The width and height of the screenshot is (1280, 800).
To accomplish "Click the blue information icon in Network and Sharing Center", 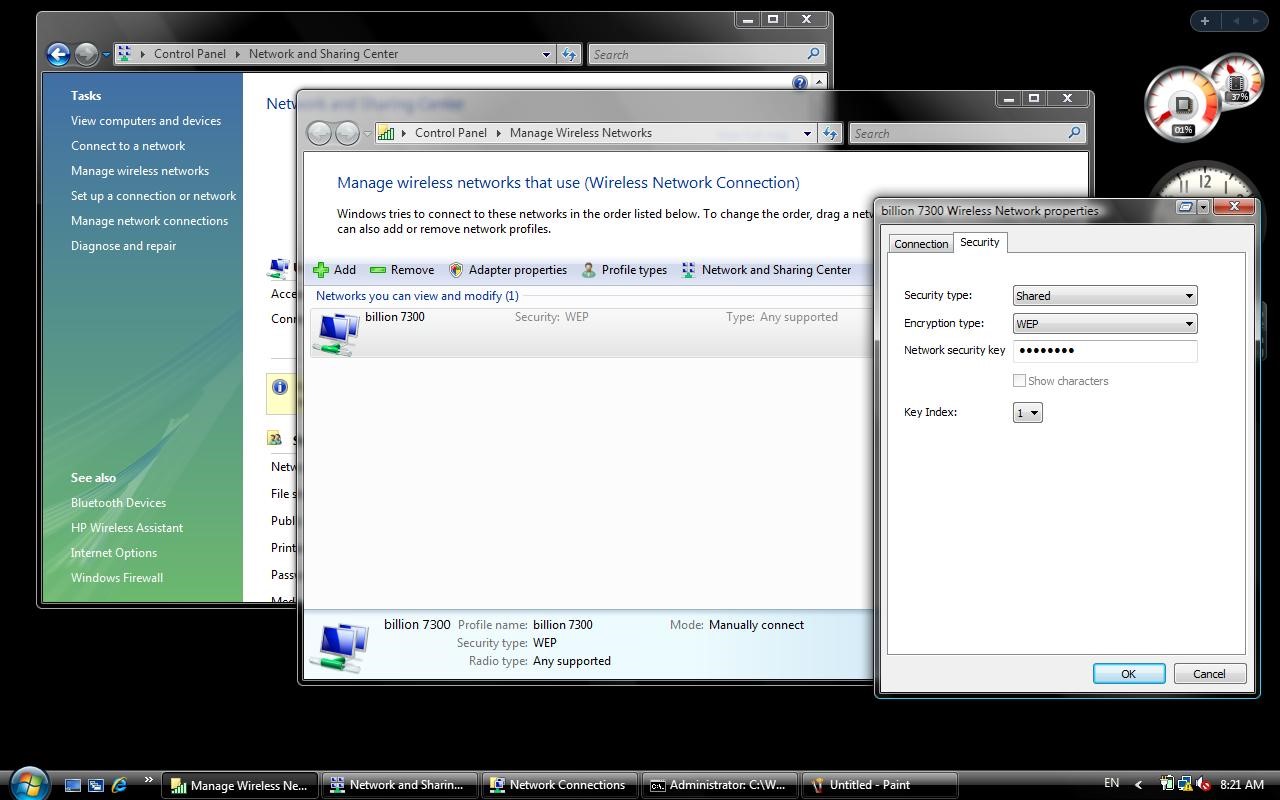I will coord(280,387).
